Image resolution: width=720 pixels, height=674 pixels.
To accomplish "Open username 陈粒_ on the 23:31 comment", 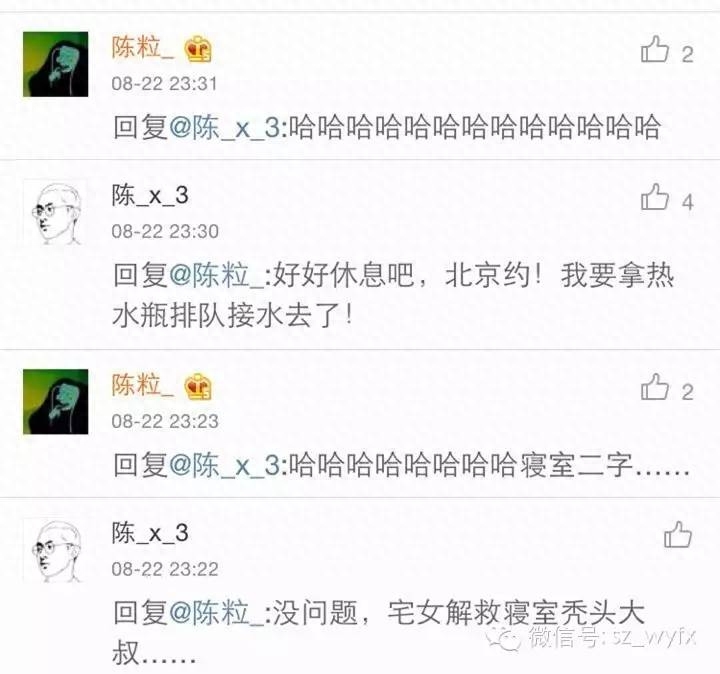I will 143,48.
